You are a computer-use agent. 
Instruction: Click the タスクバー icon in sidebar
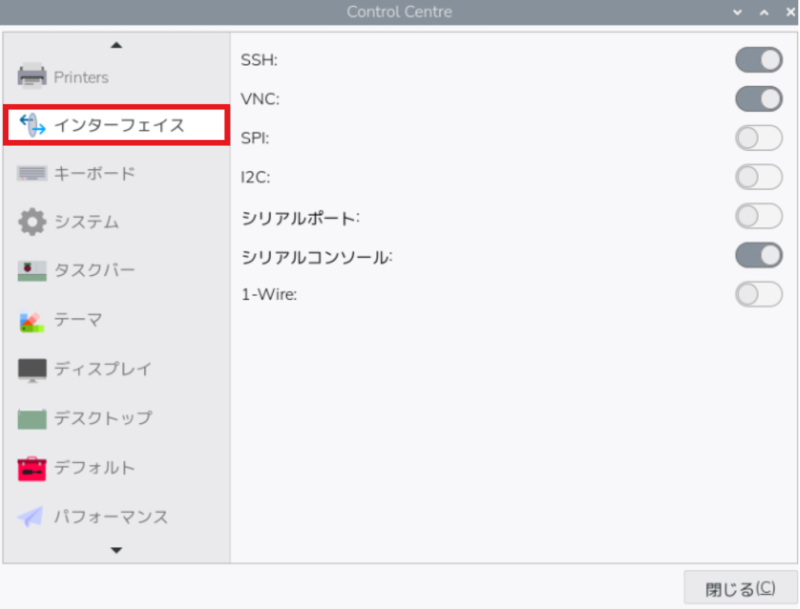coord(32,271)
